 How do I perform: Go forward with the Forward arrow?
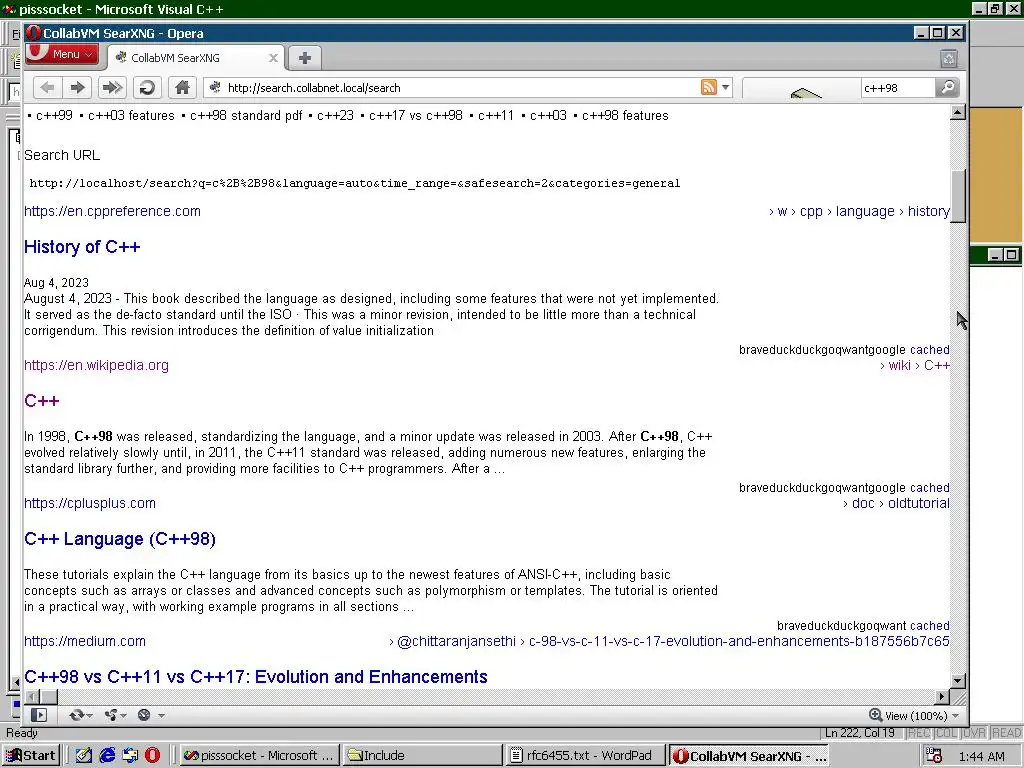[78, 88]
